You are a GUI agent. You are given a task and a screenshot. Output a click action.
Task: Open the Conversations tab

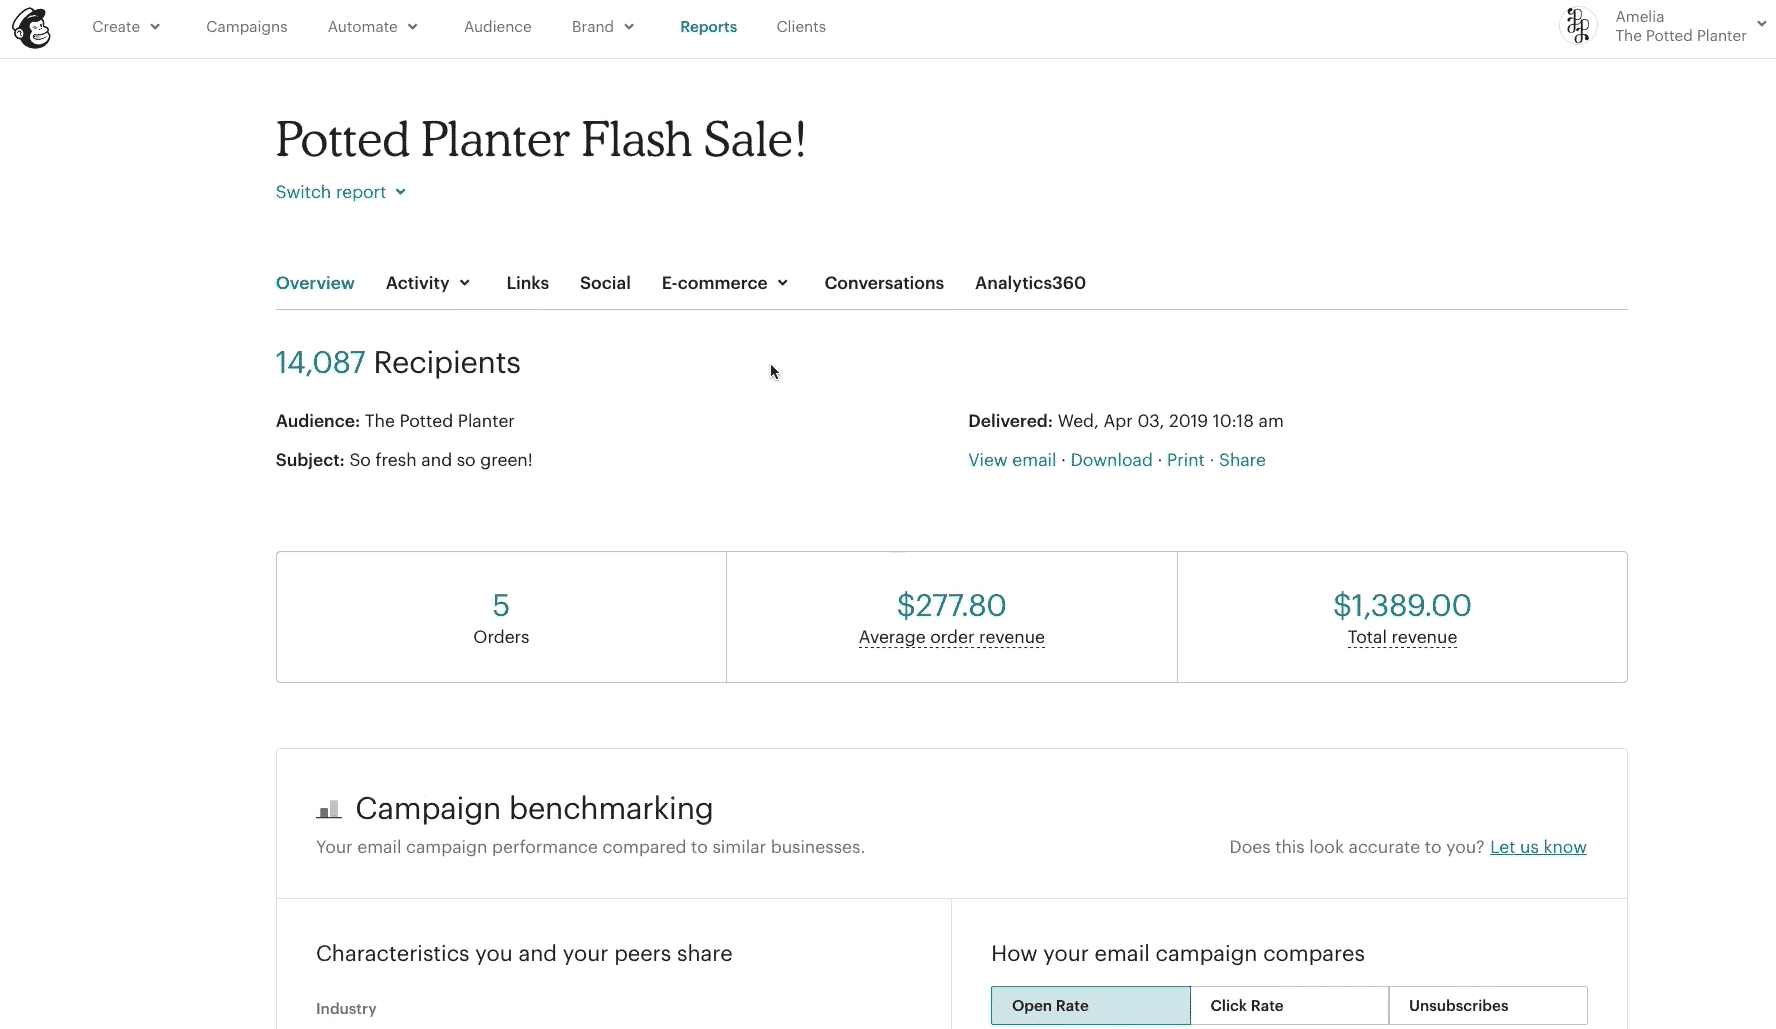click(x=884, y=283)
